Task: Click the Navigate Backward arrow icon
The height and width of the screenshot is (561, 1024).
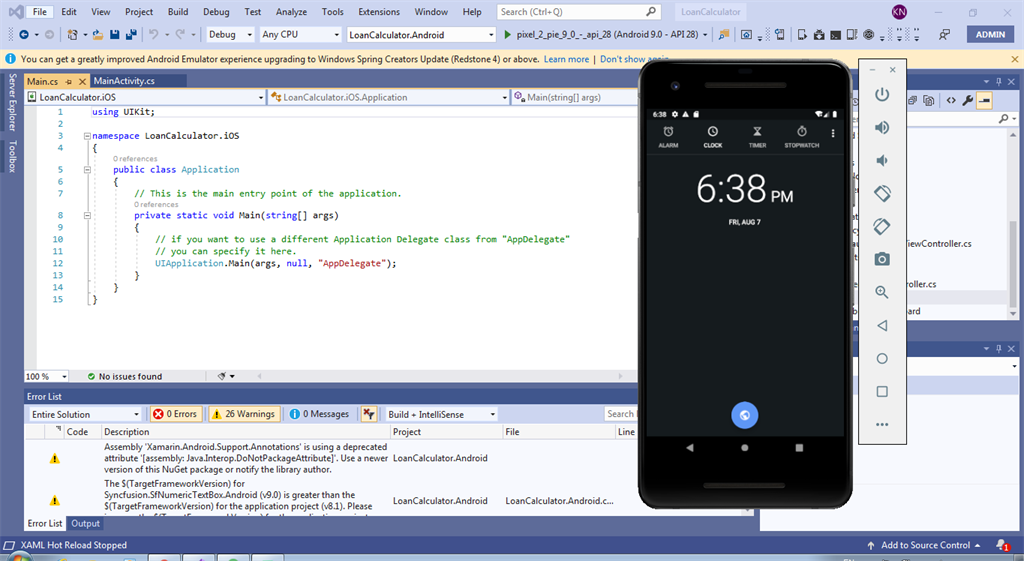Action: coord(24,35)
